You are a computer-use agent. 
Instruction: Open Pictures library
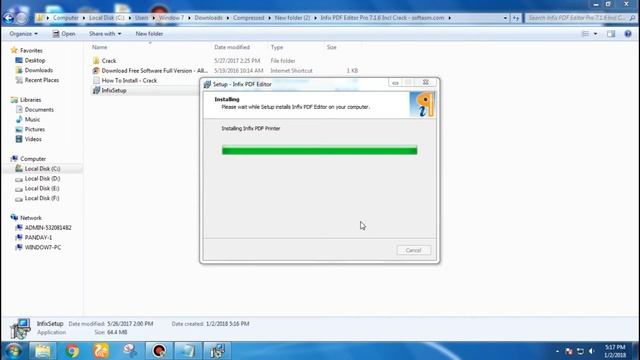pyautogui.click(x=35, y=129)
